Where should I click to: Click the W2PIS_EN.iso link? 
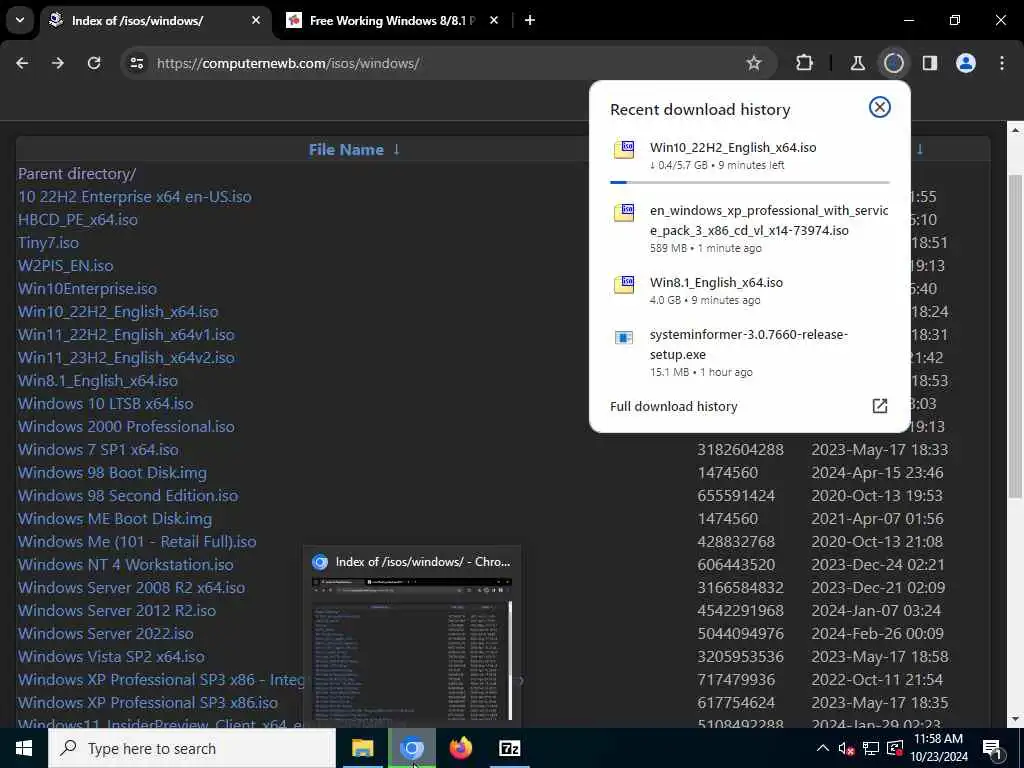click(x=65, y=266)
